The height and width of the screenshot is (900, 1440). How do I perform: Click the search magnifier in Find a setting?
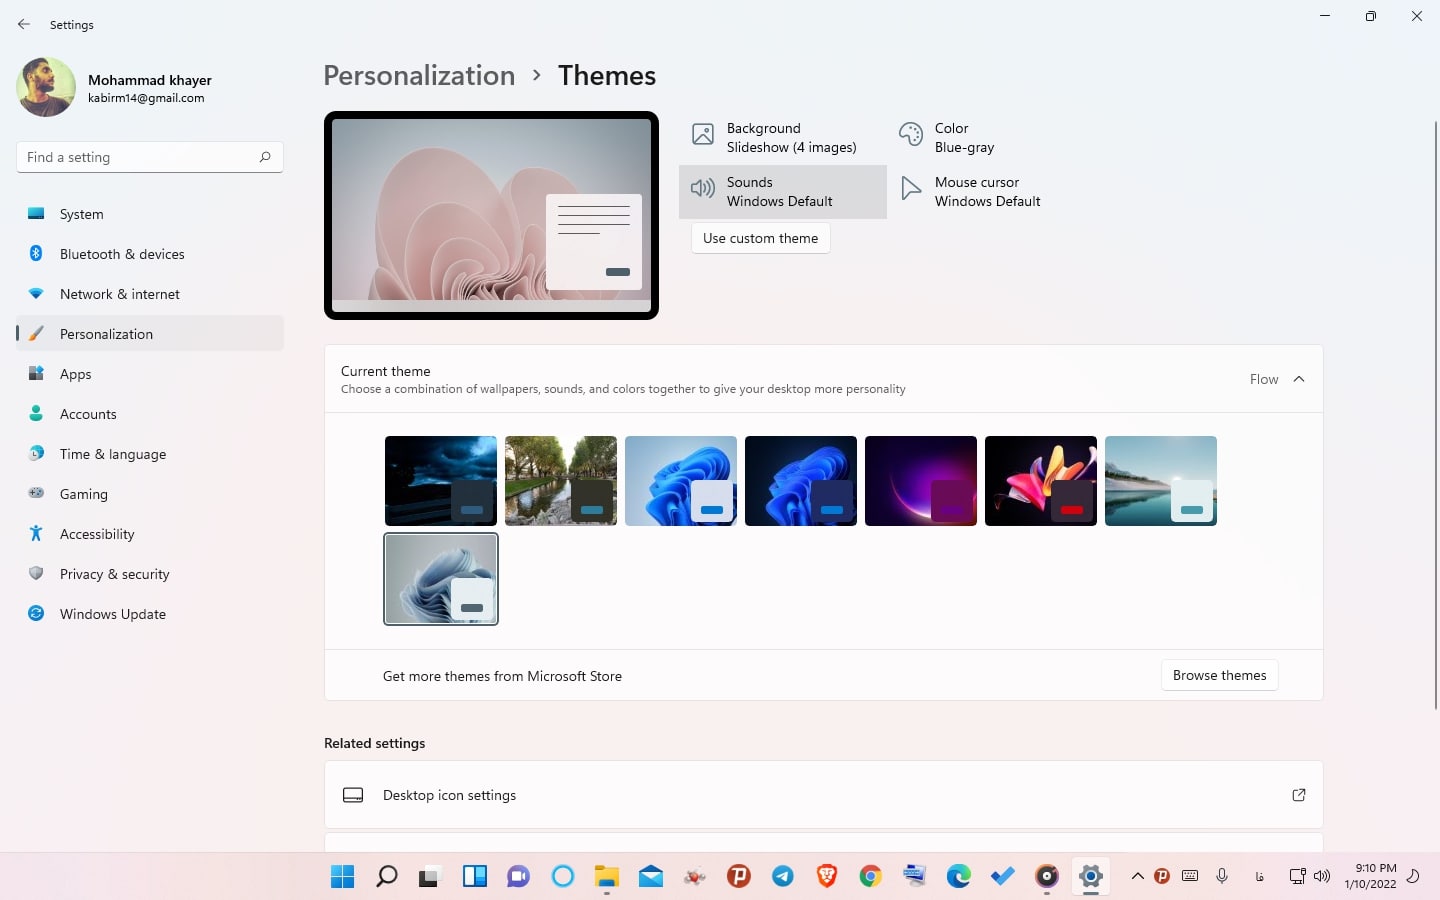pyautogui.click(x=265, y=157)
